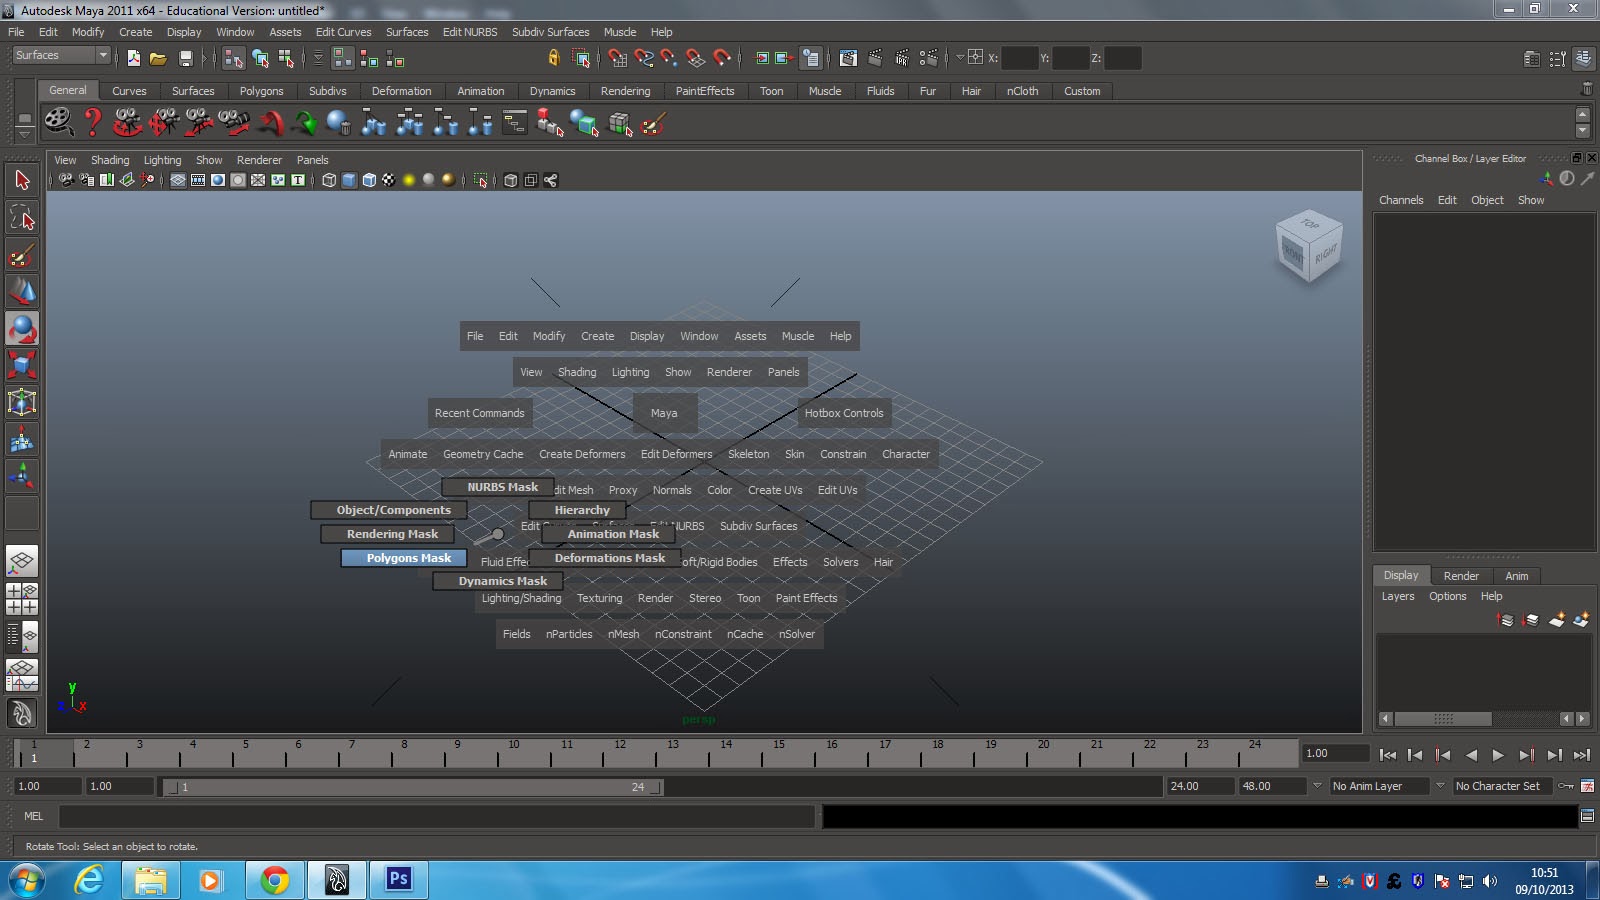Open the Muscle menu in the menu bar
1600x900 pixels.
click(619, 31)
